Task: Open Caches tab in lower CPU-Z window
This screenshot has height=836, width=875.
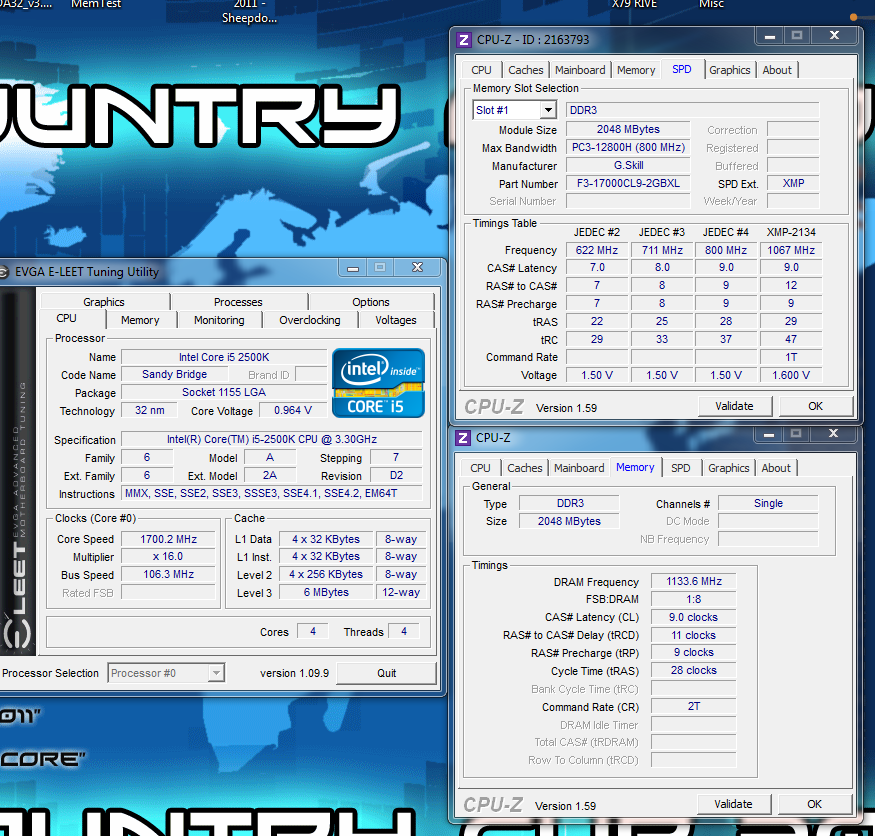Action: [525, 468]
